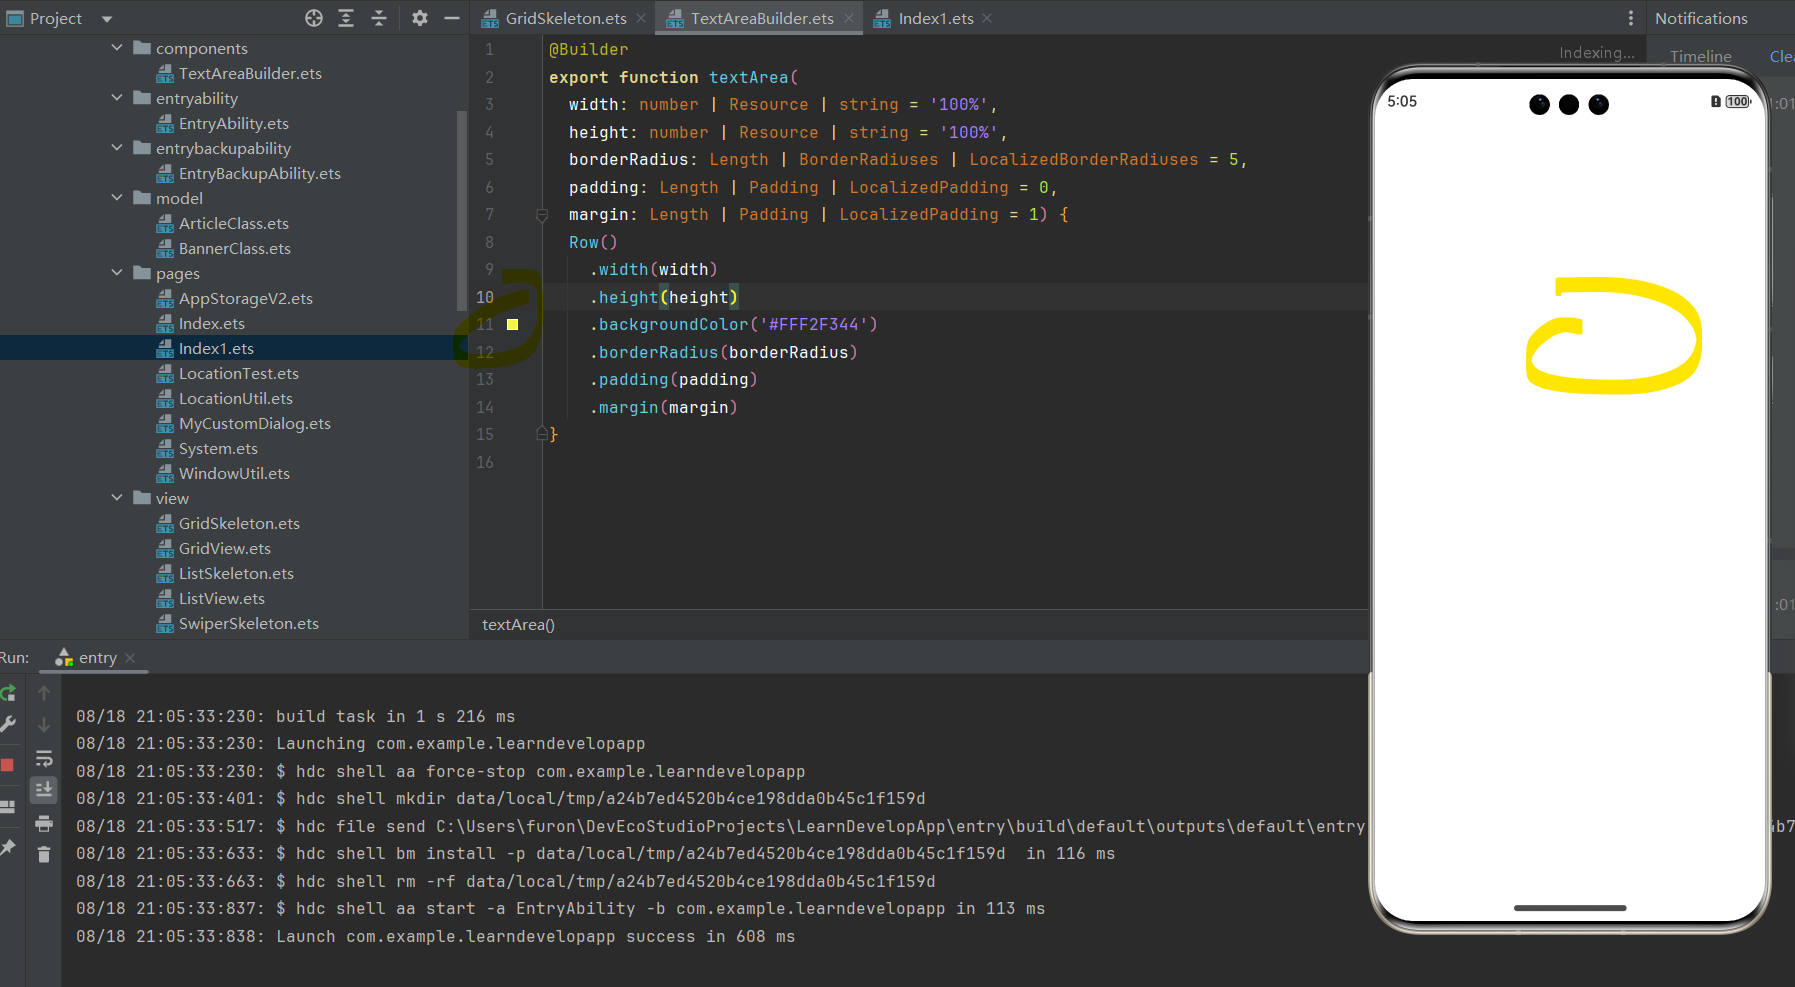The width and height of the screenshot is (1795, 987).
Task: Open BannerClass.ets in project tree
Action: click(234, 248)
